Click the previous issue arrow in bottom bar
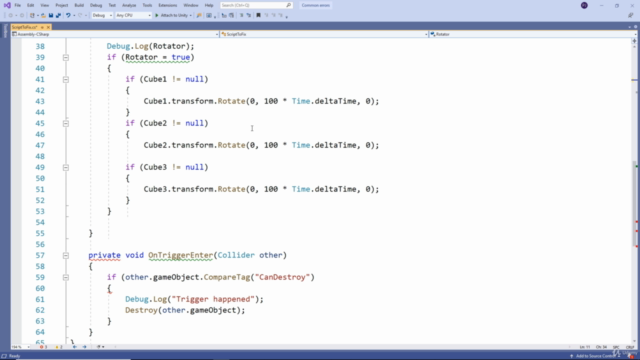 [x=74, y=347]
